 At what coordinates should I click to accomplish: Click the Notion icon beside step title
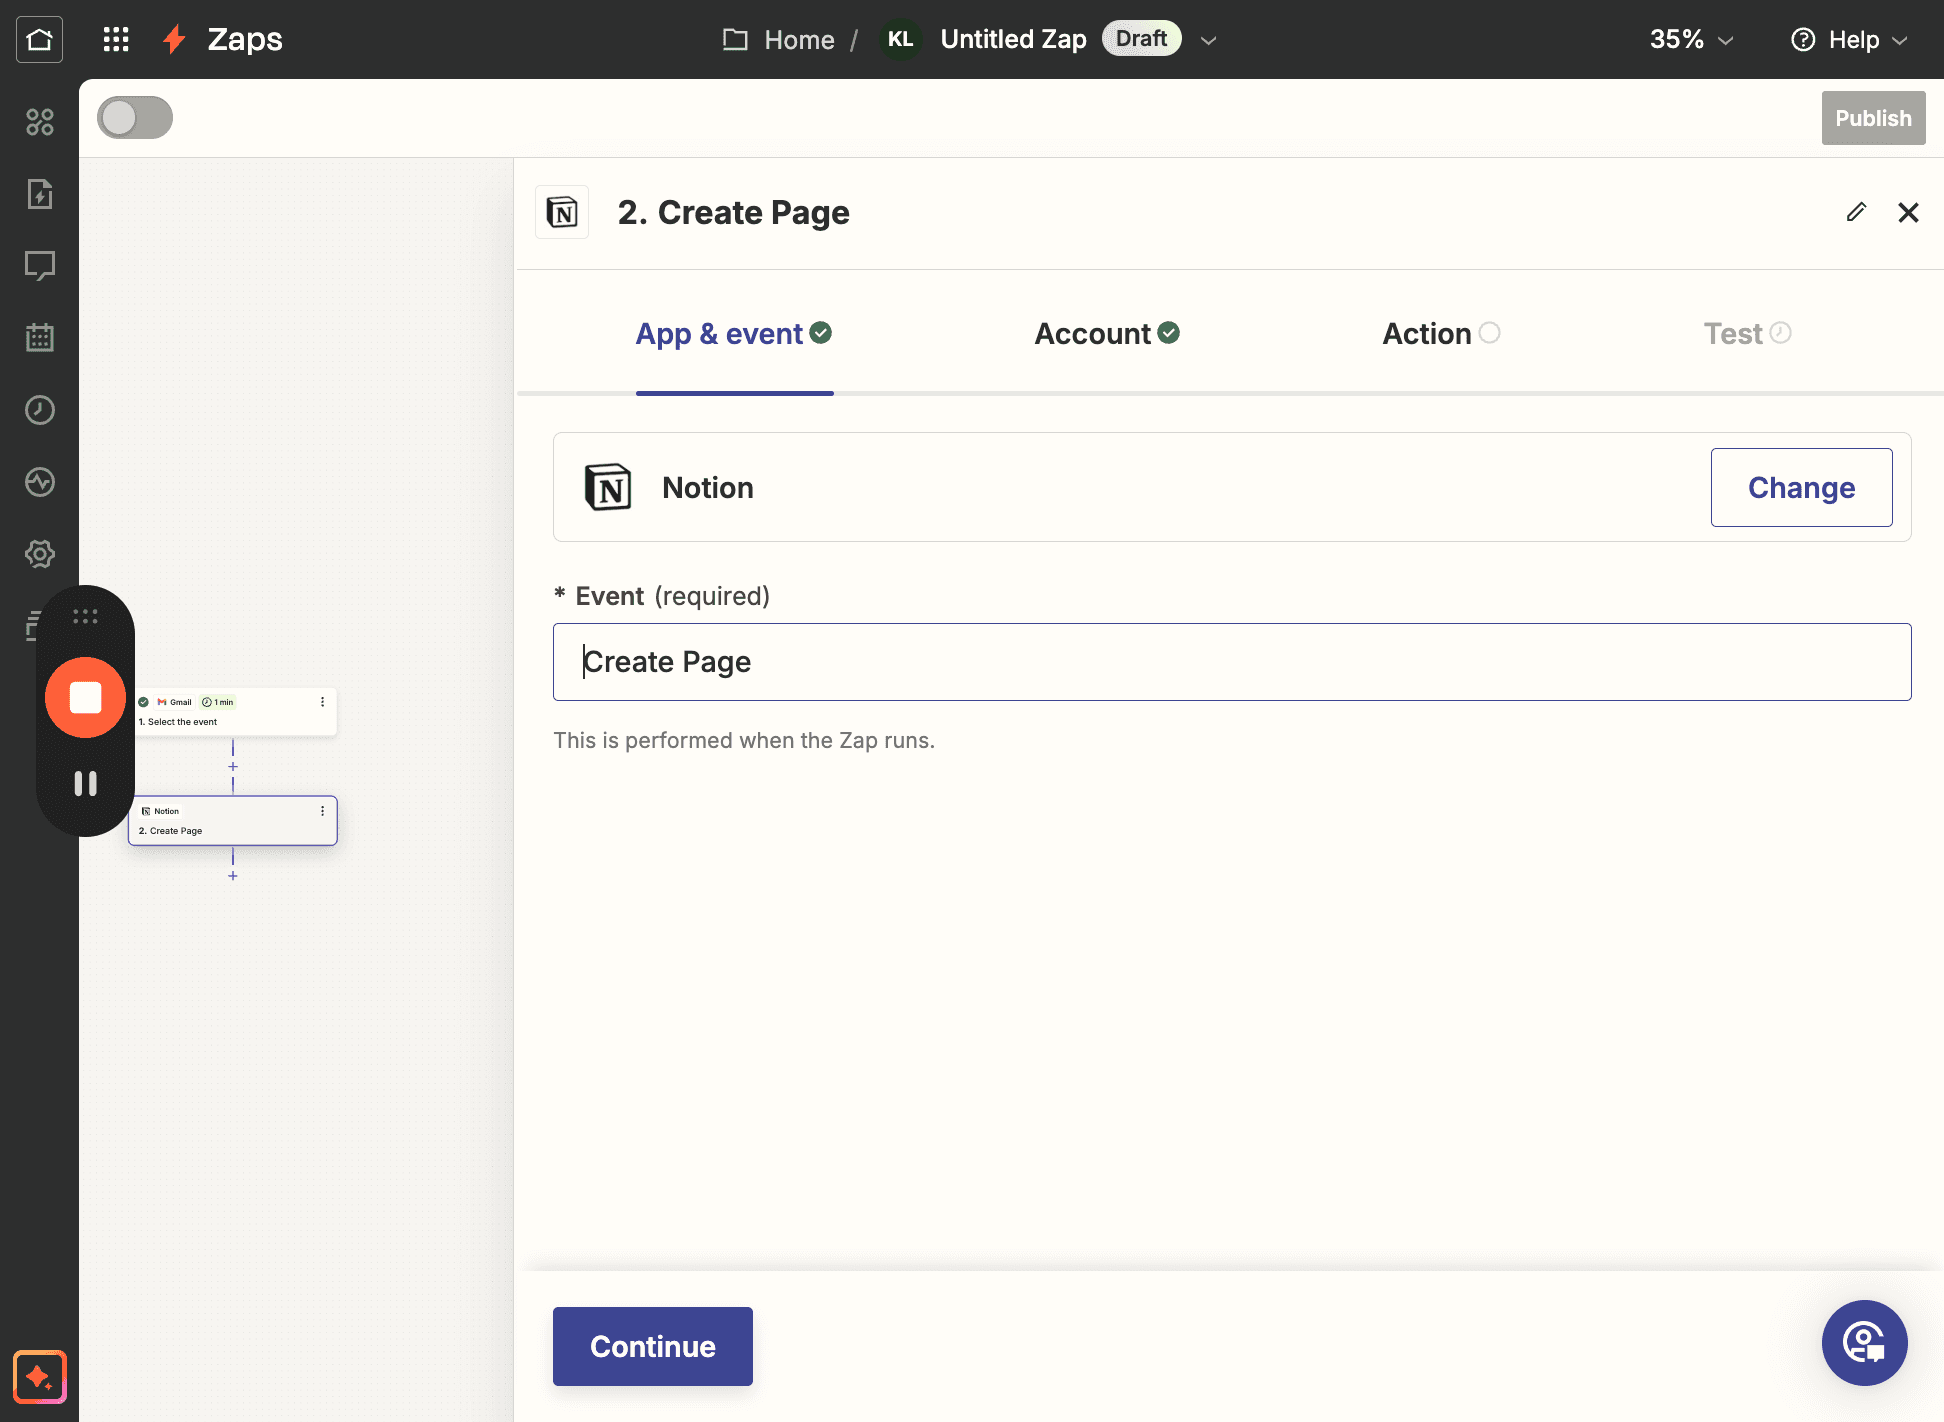tap(562, 212)
